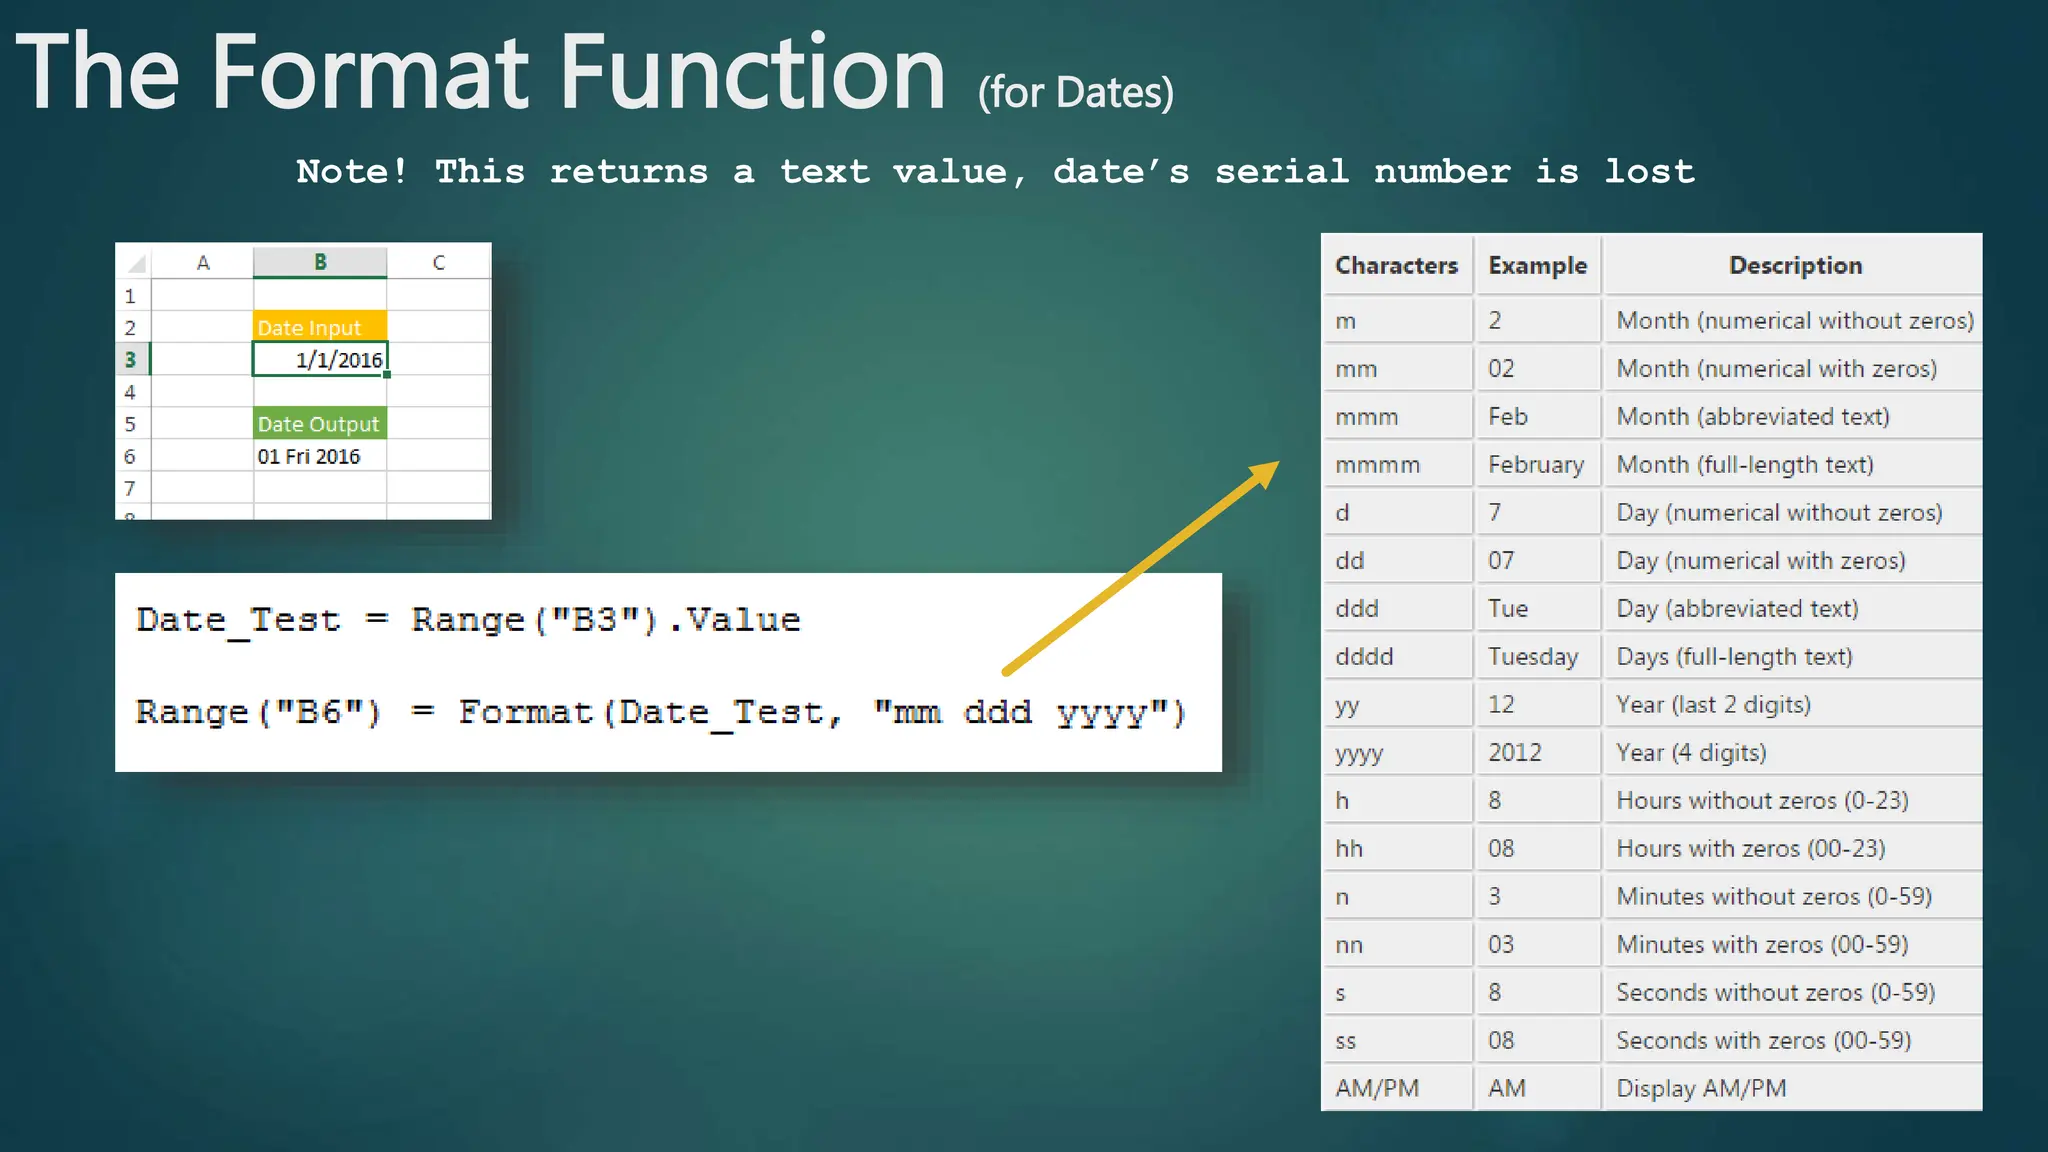The image size is (2048, 1152).
Task: Click the 'Note! This returns a text value' line
Action: point(996,171)
